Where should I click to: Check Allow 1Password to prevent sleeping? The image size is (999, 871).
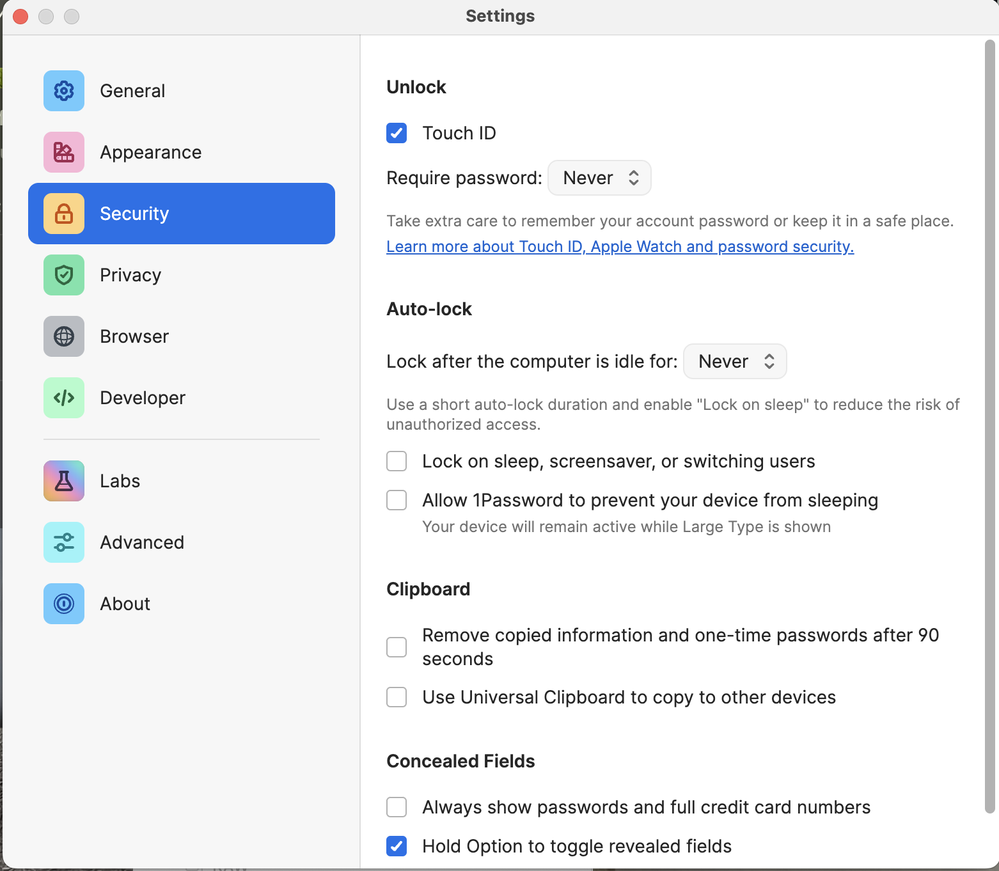[x=397, y=500]
